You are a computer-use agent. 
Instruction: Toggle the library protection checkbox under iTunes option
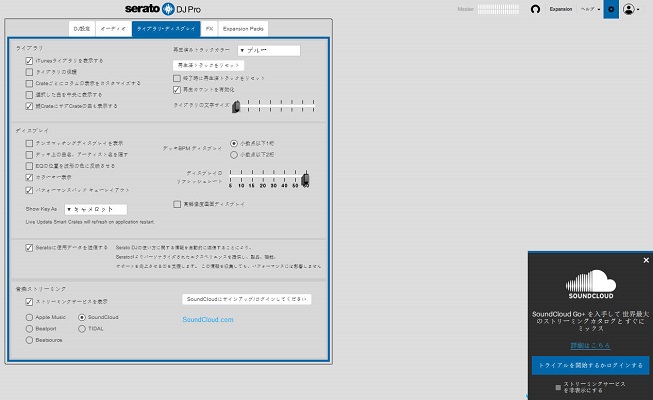(x=29, y=72)
